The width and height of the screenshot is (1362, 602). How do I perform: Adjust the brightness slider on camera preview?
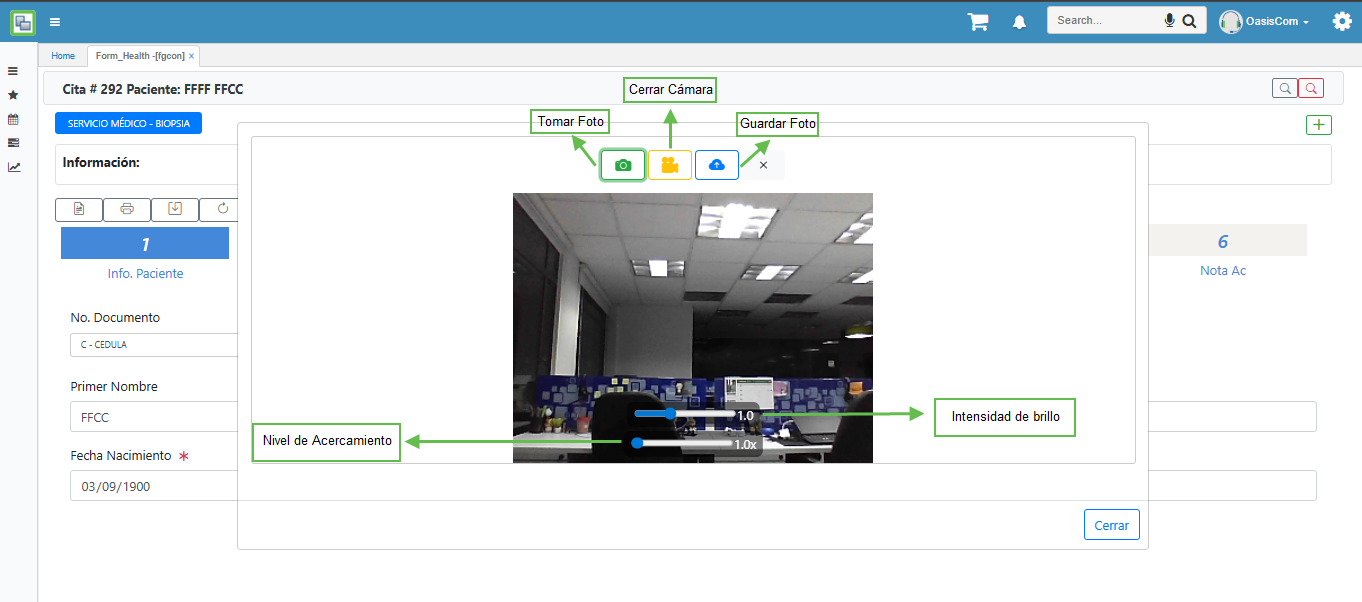pyautogui.click(x=670, y=413)
